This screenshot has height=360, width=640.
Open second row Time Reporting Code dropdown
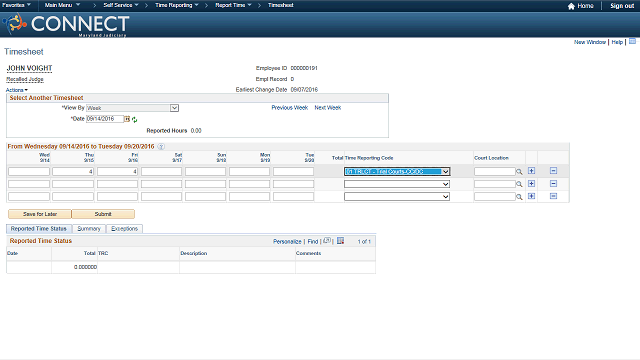(397, 184)
